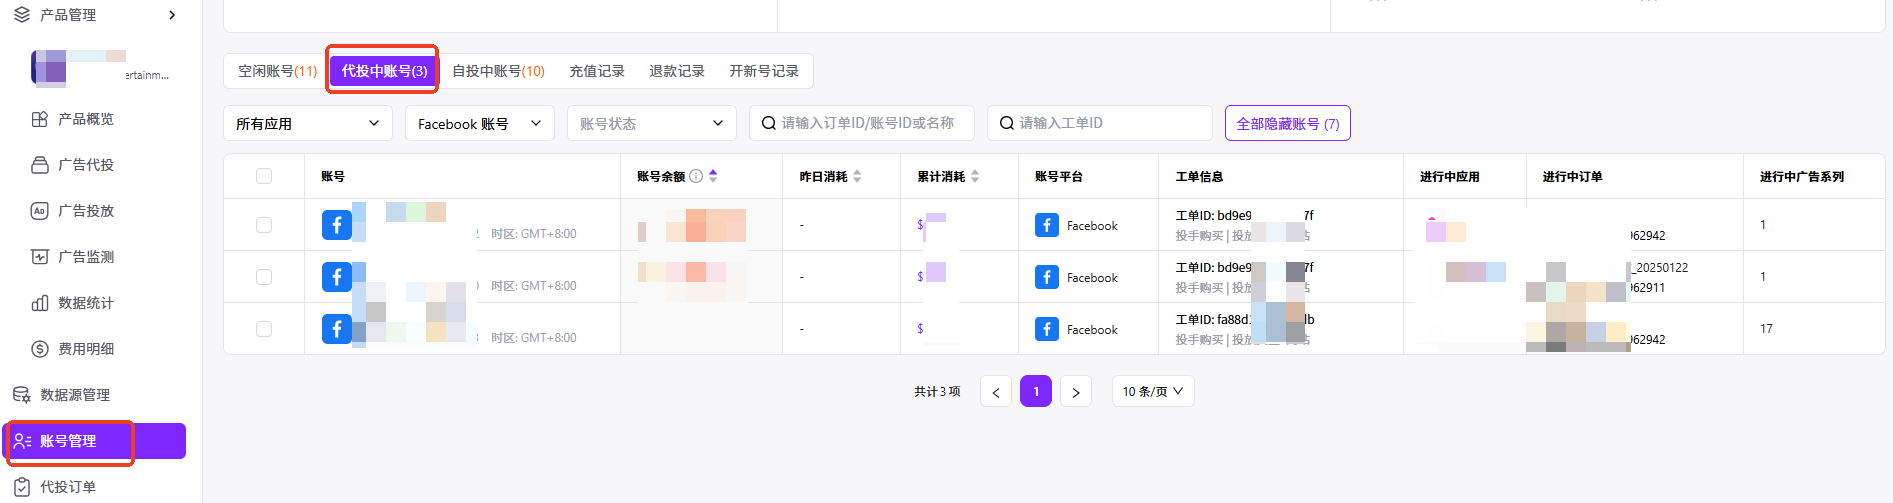Go to 广告代投 sidebar item
This screenshot has height=503, width=1893.
(85, 165)
